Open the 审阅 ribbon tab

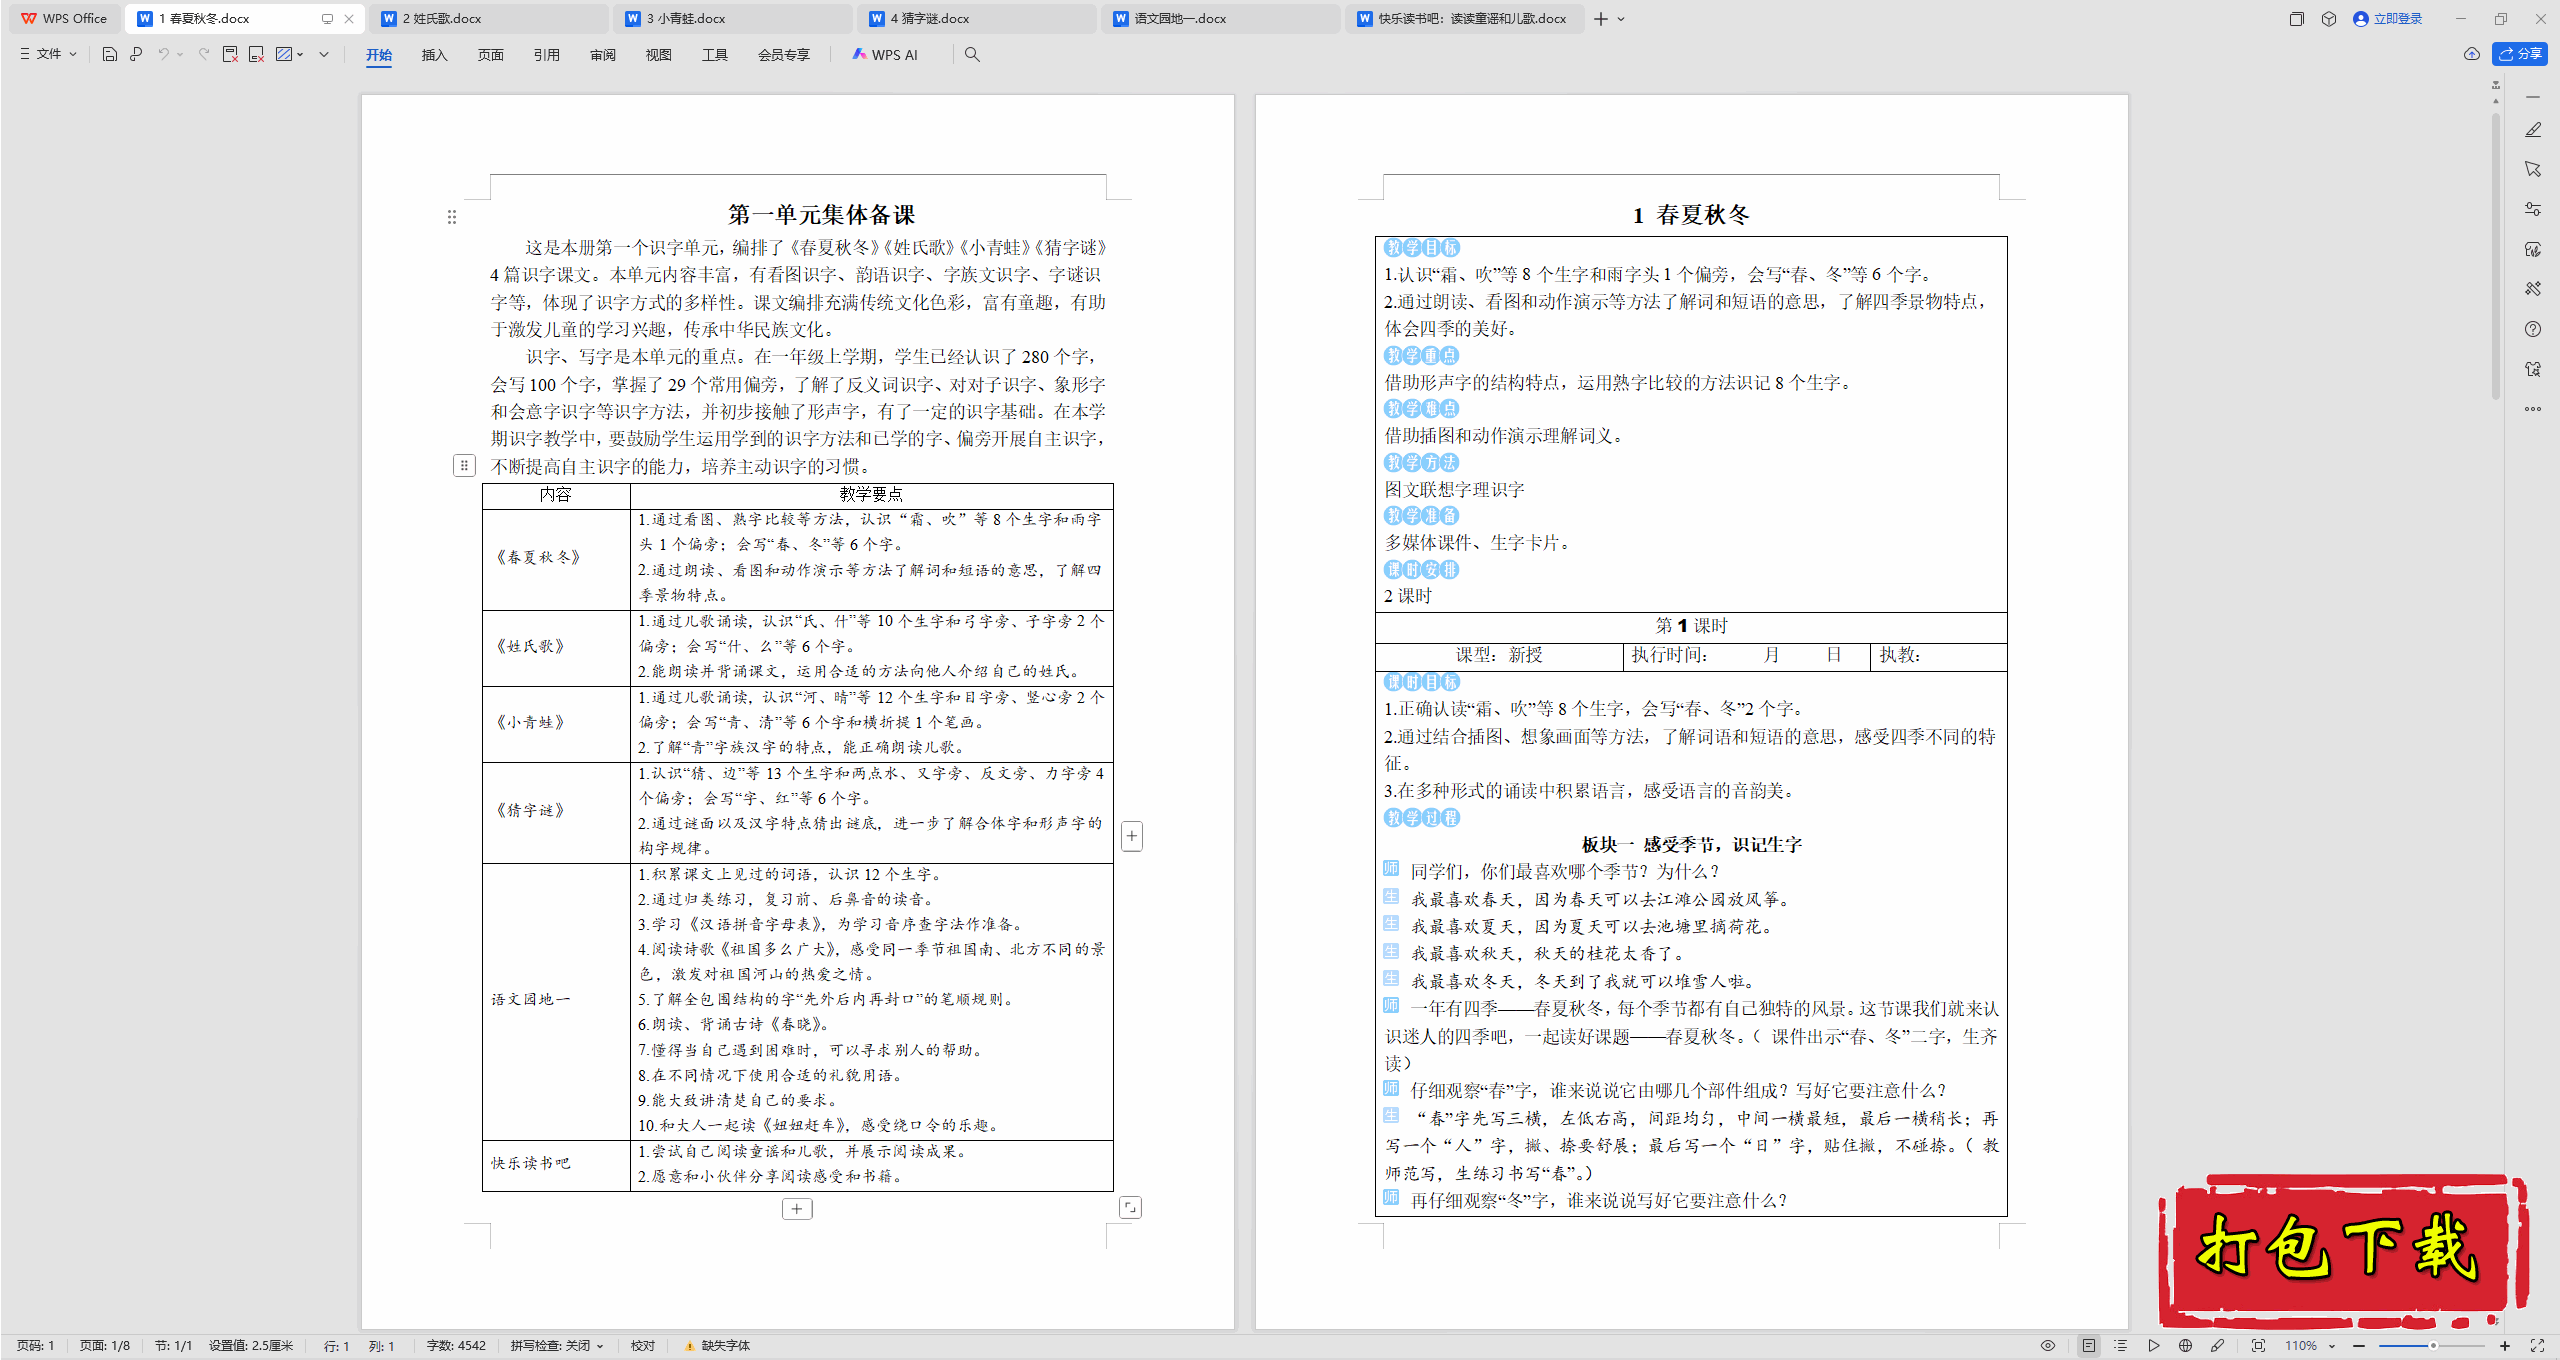(x=603, y=55)
